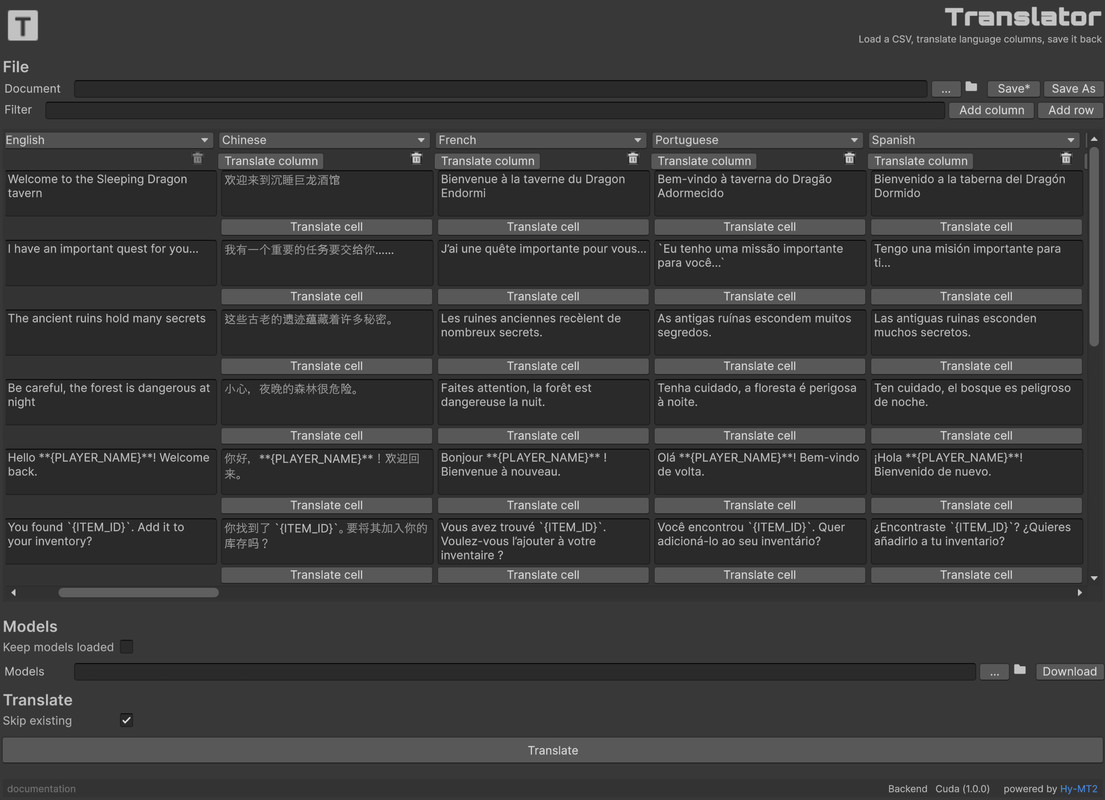The image size is (1105, 800).
Task: Click the Add row button
Action: [1070, 110]
